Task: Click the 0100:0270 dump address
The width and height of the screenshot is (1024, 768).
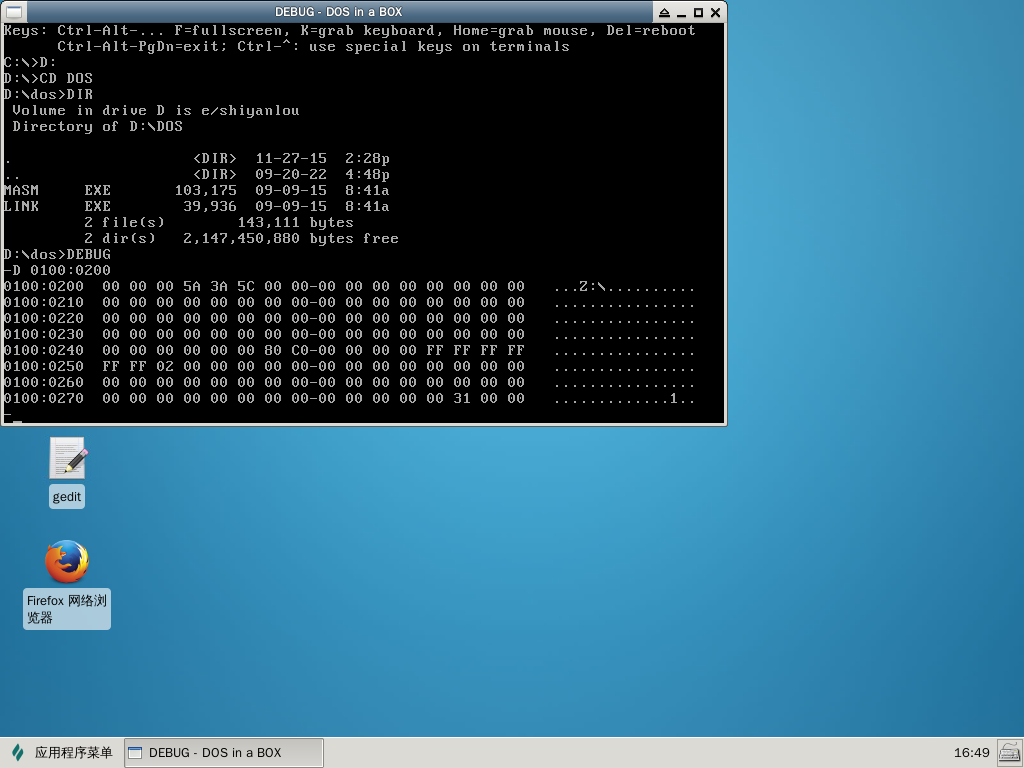Action: pyautogui.click(x=44, y=398)
